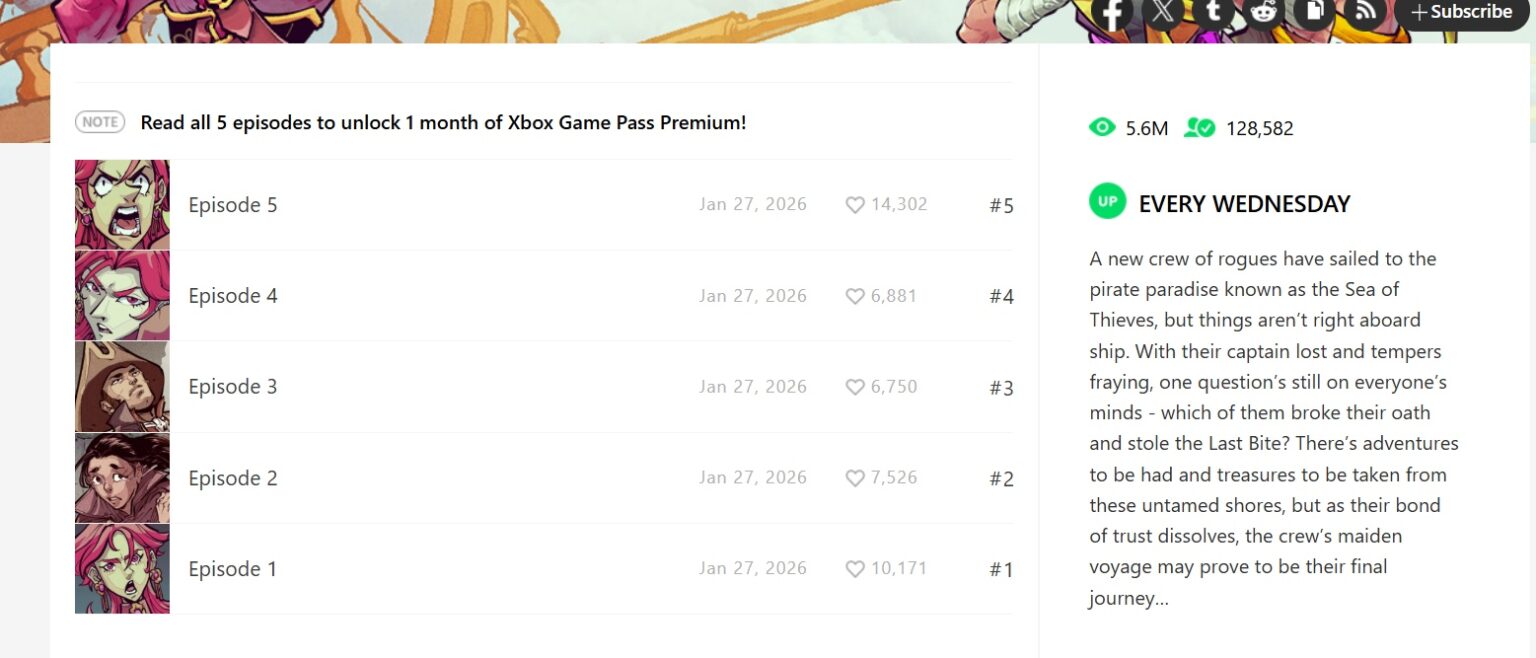The image size is (1536, 658).
Task: Click the Subscribe button
Action: click(1462, 13)
